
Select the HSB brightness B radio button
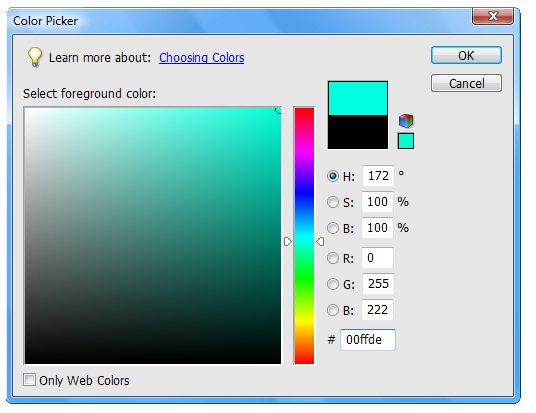tap(333, 228)
